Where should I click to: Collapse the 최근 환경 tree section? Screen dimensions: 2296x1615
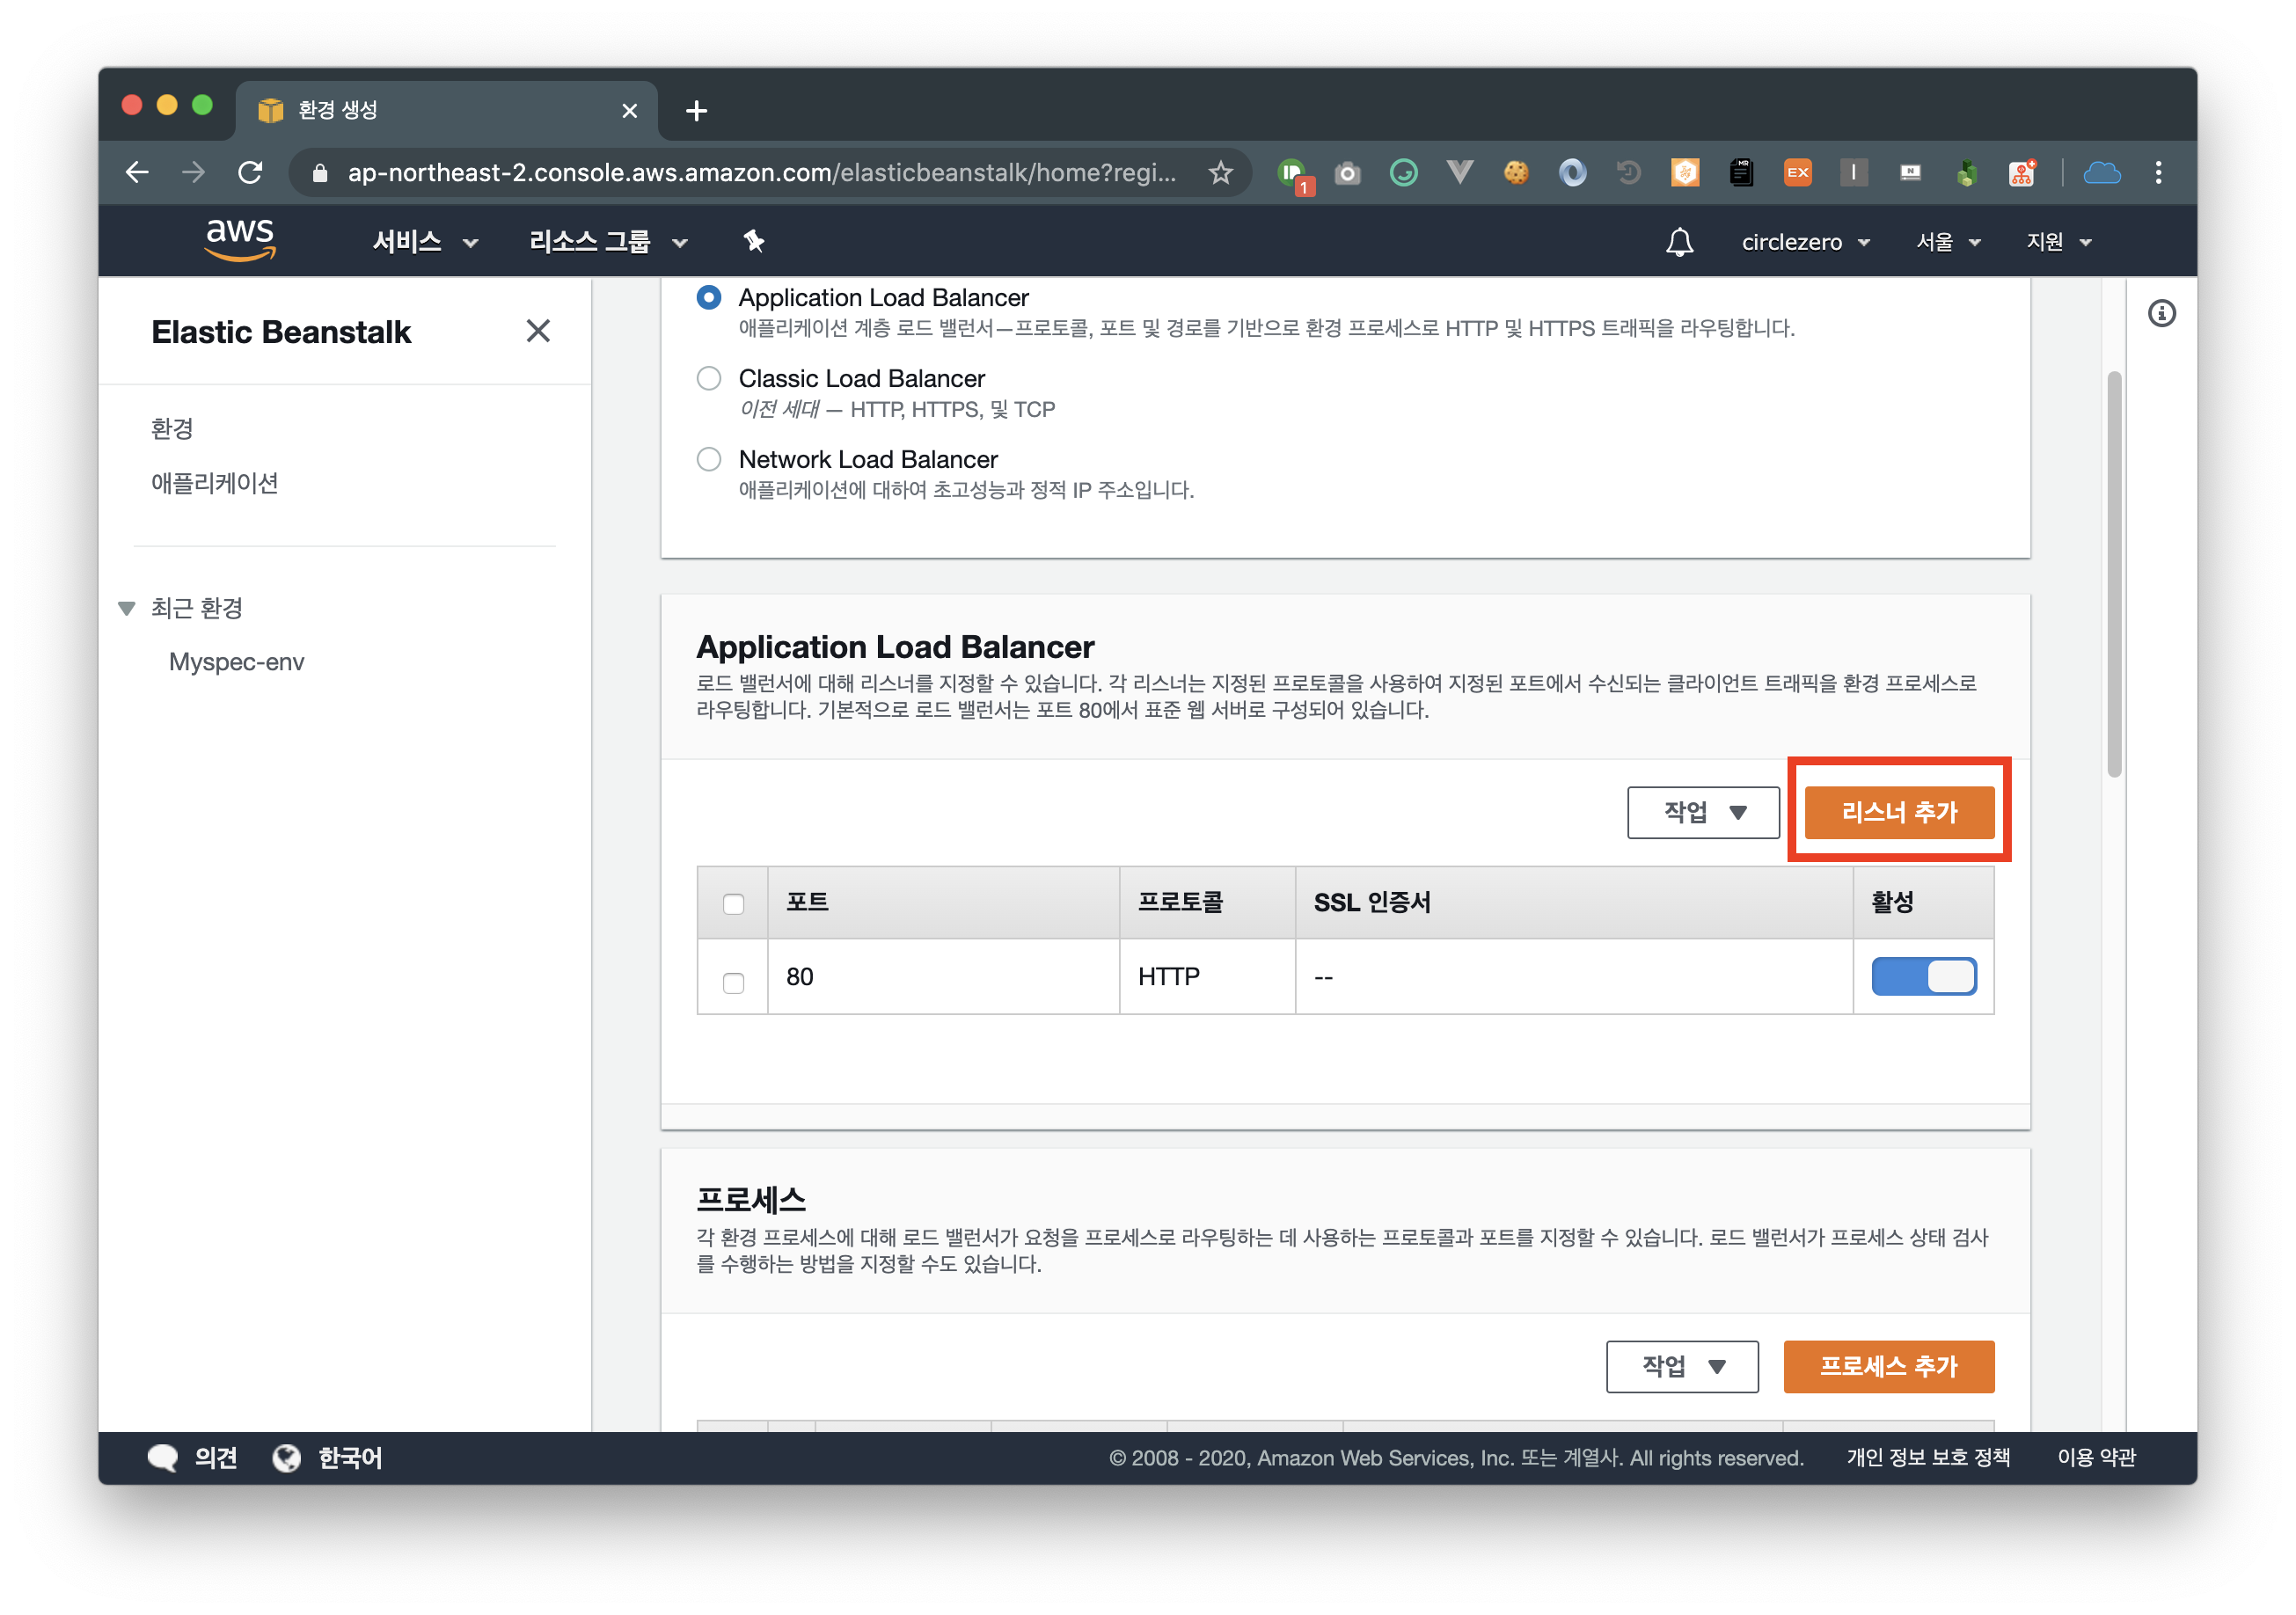[127, 608]
